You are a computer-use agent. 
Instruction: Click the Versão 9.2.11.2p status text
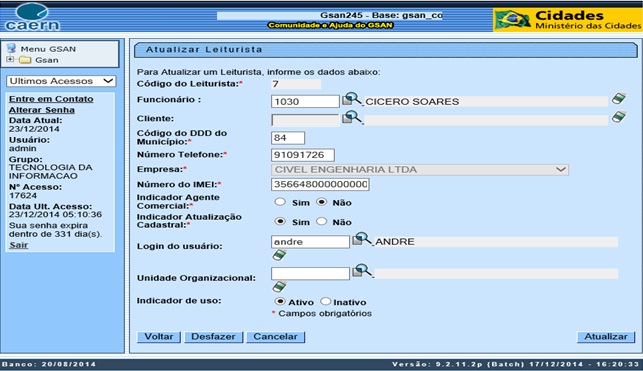[x=515, y=364]
